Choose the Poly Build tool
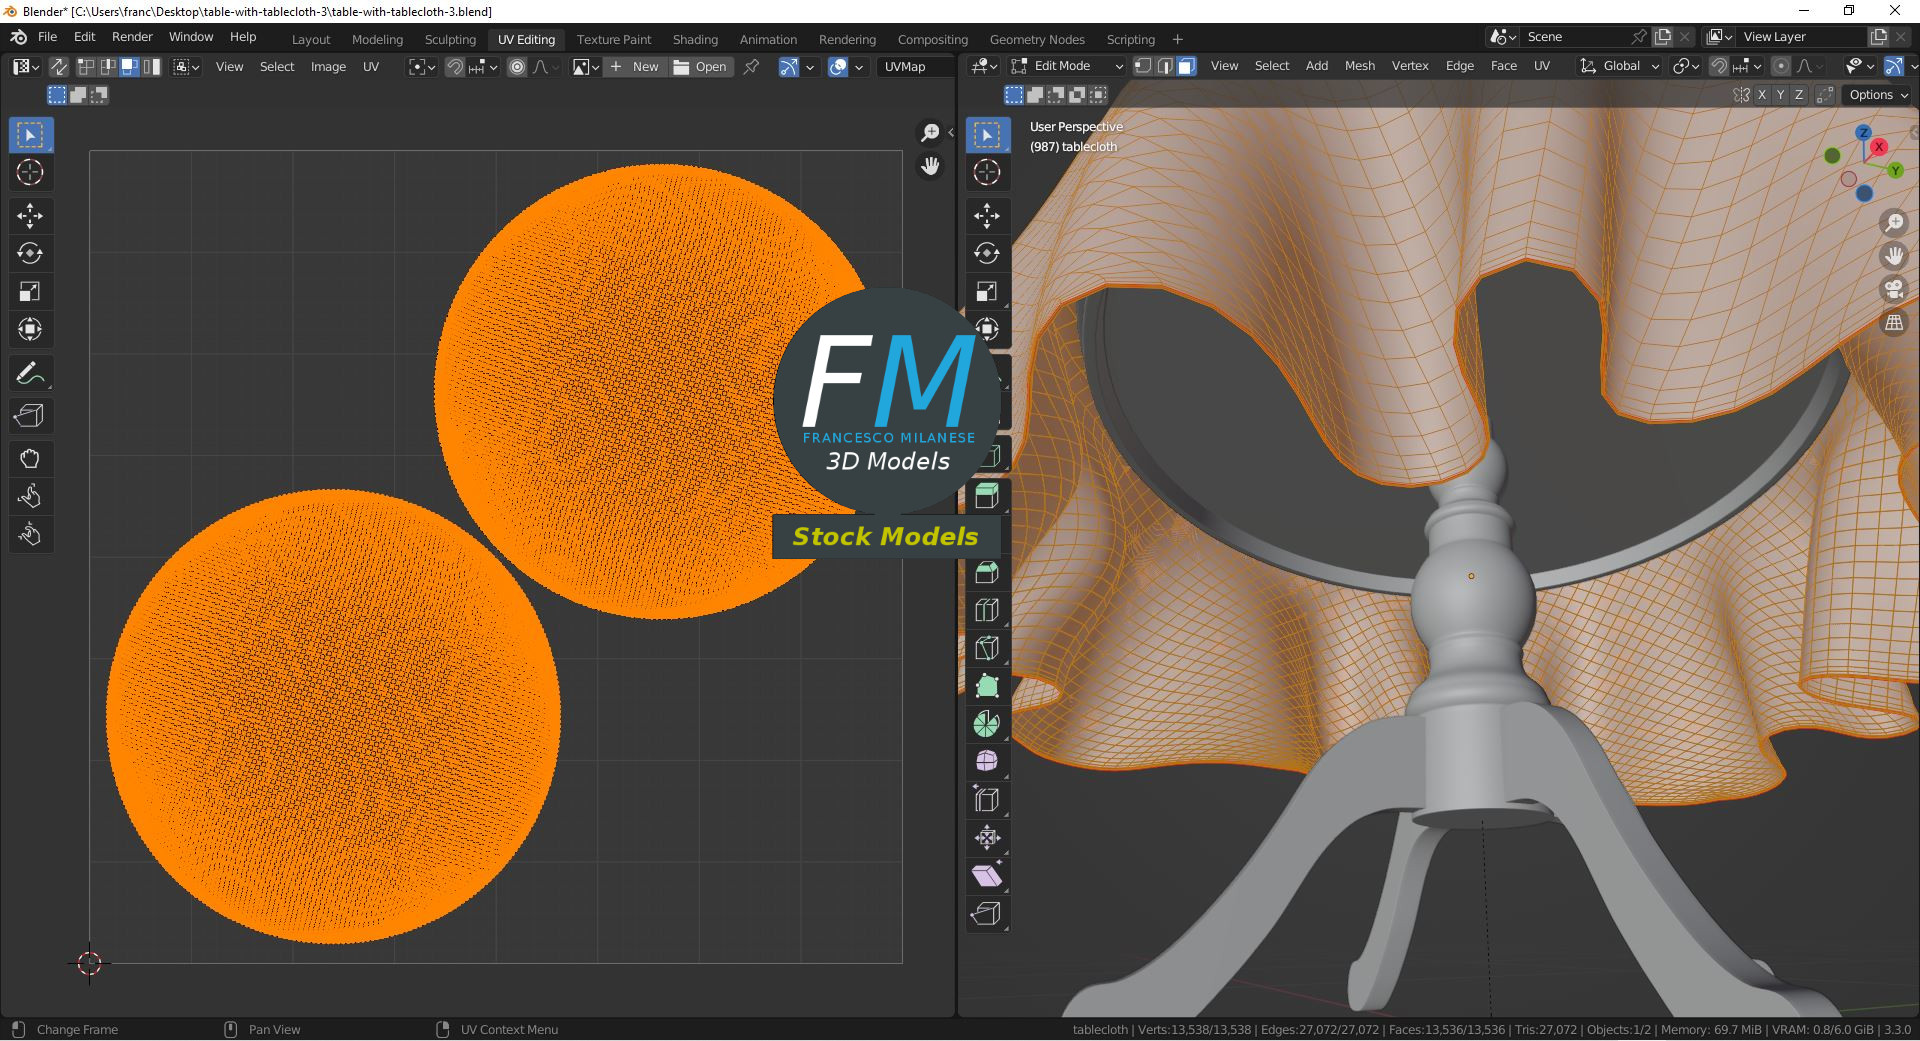Image resolution: width=1920 pixels, height=1041 pixels. [x=987, y=687]
